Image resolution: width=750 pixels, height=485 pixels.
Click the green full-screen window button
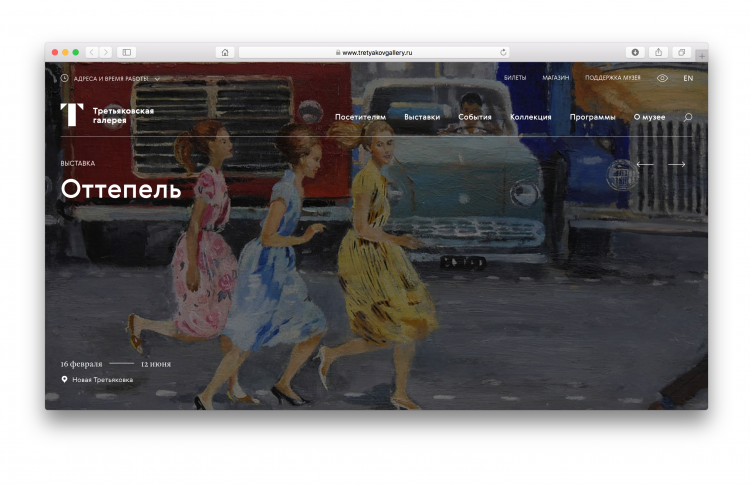pos(76,52)
